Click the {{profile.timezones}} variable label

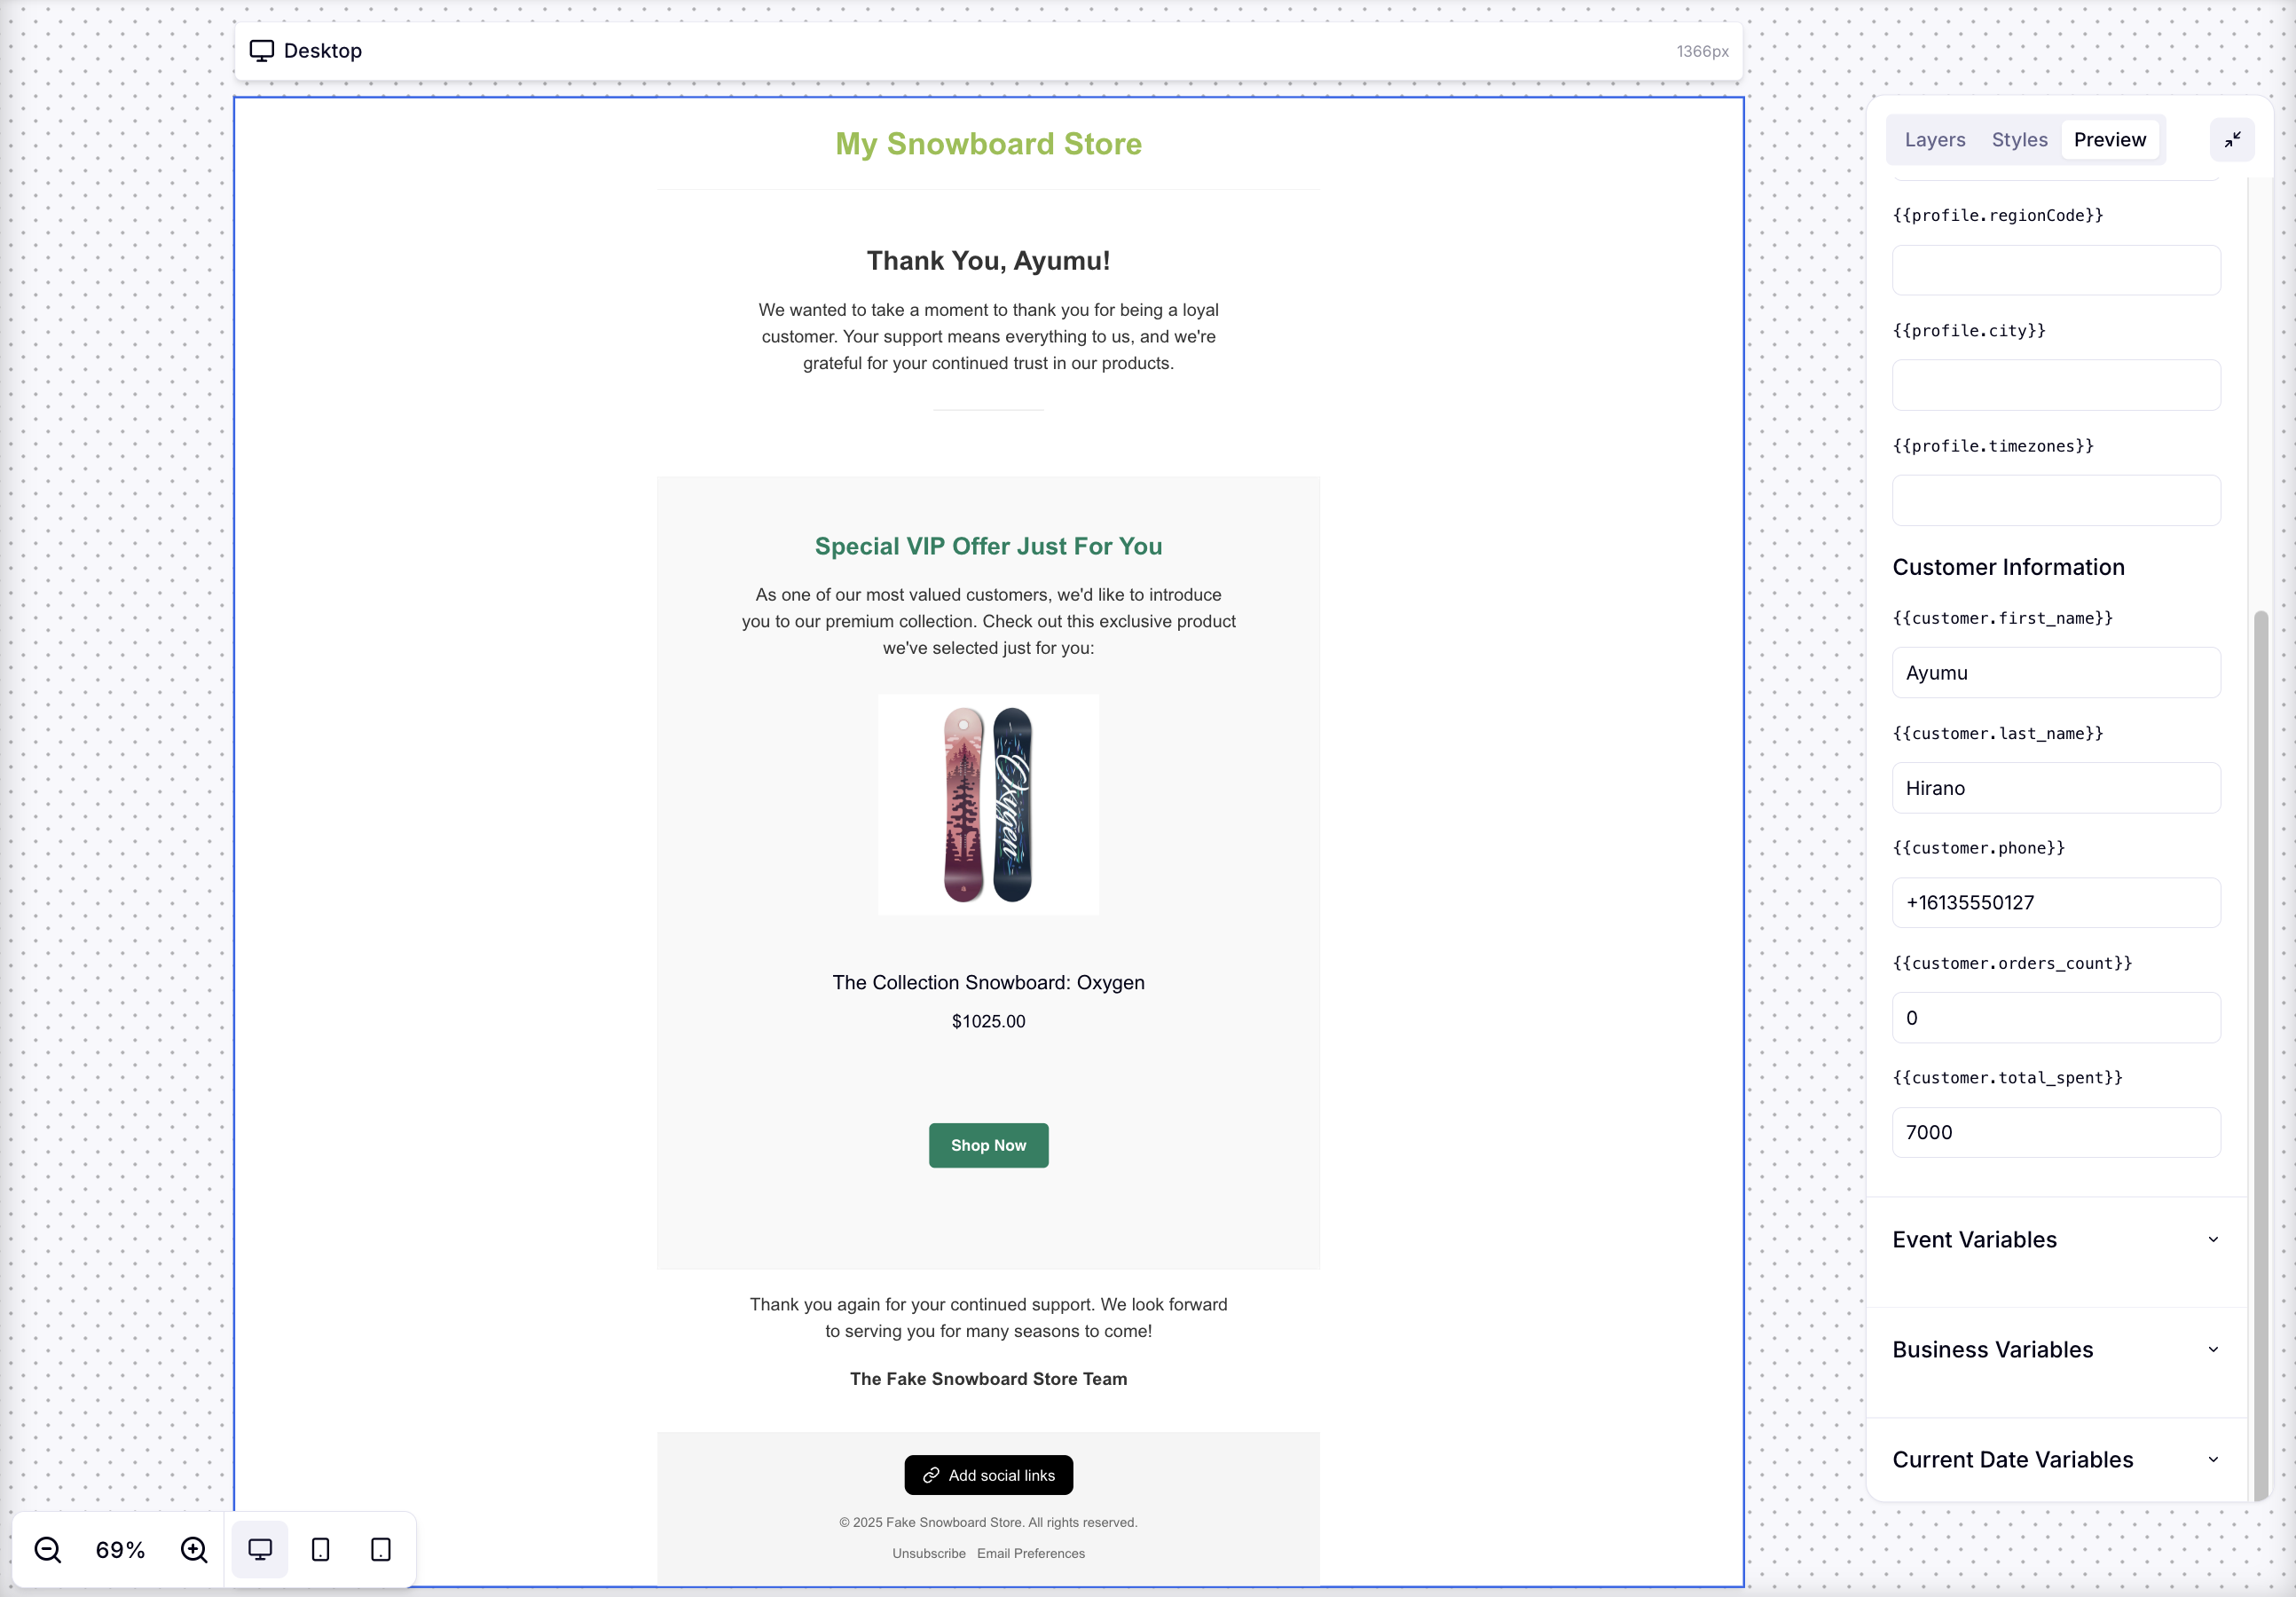click(x=1993, y=446)
